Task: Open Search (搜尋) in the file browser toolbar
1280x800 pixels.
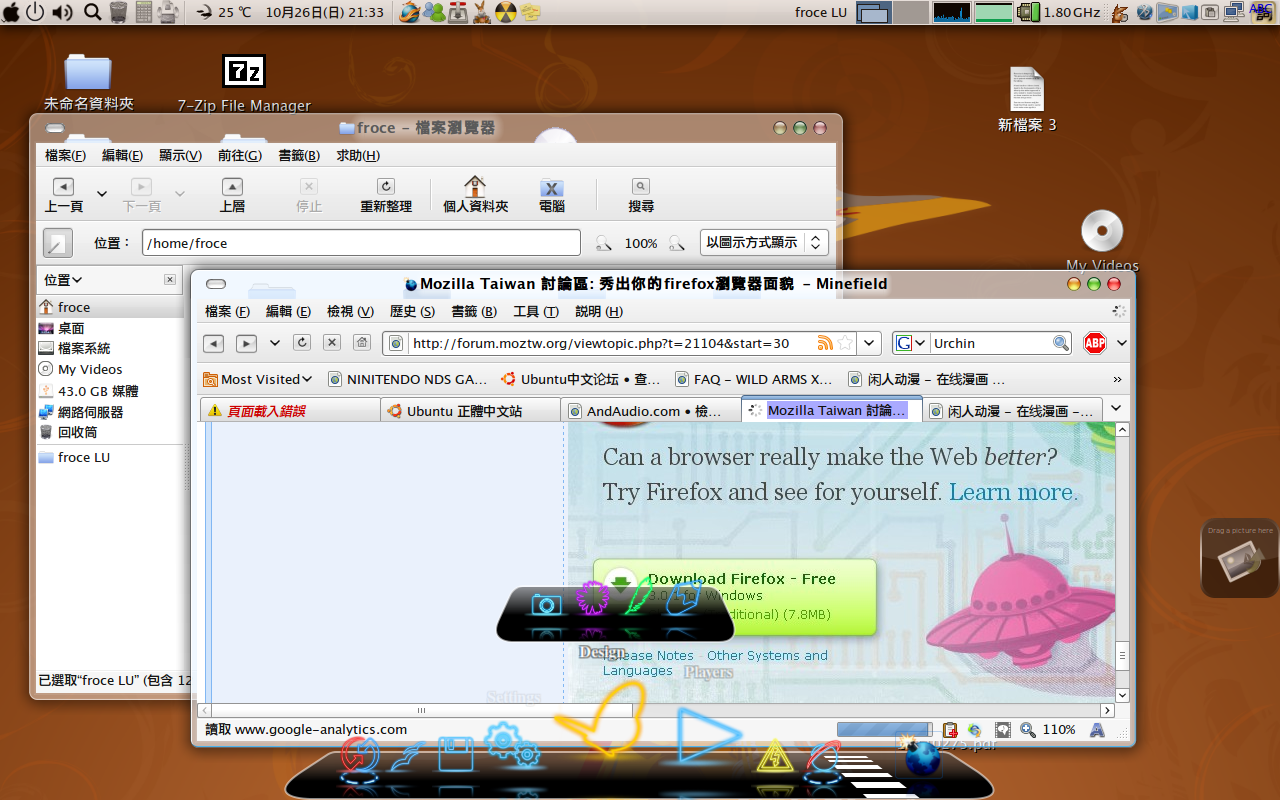Action: [641, 195]
